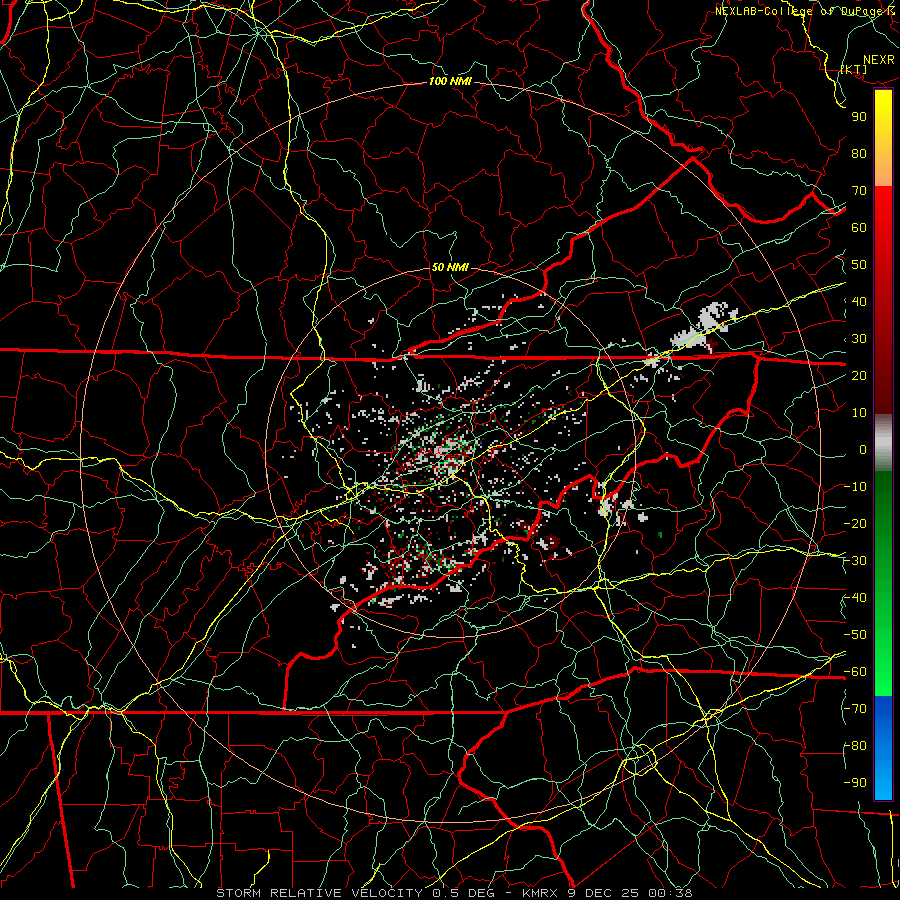Click the -80 label on the velocity scale
This screenshot has width=900, height=900.
tap(855, 746)
